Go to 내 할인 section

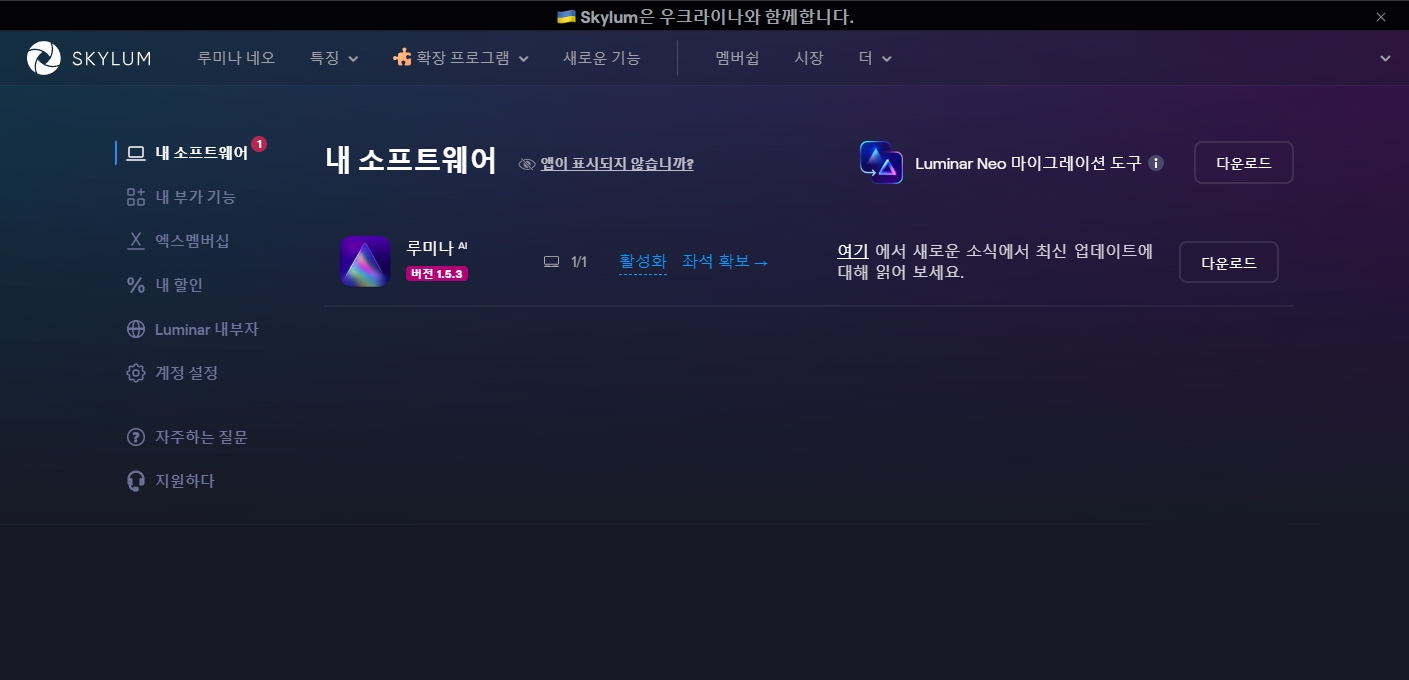pyautogui.click(x=179, y=285)
